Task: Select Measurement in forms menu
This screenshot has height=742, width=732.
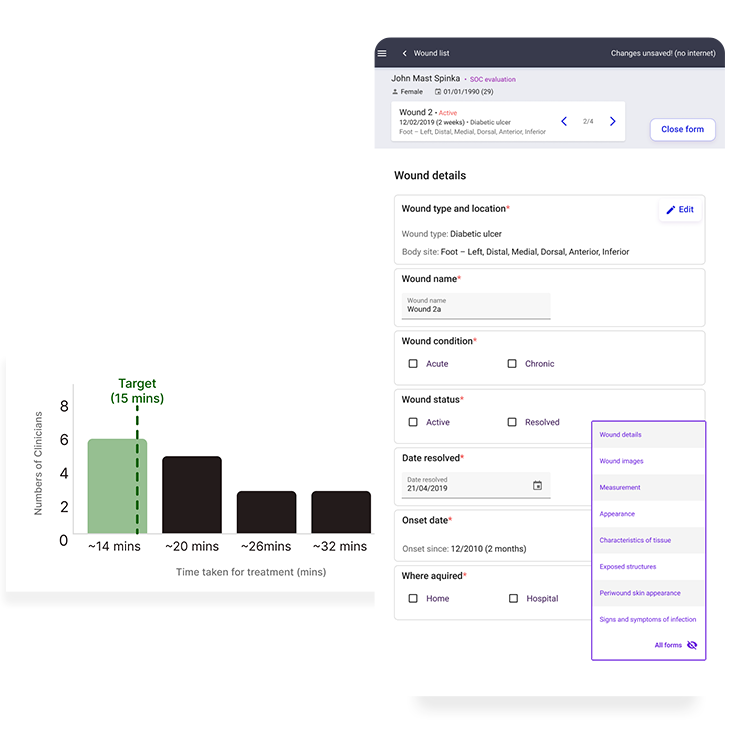Action: click(x=648, y=487)
